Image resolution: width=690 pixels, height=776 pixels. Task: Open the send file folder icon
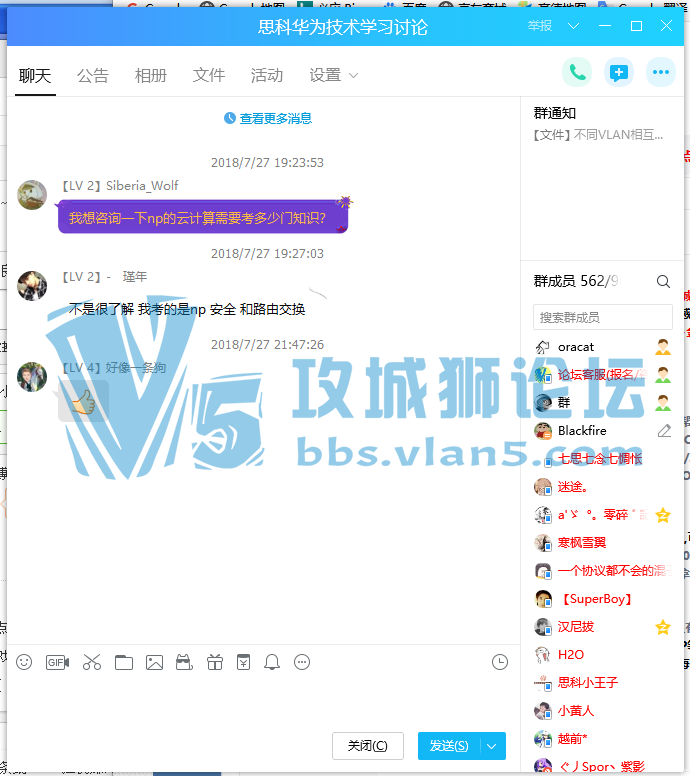coord(124,662)
